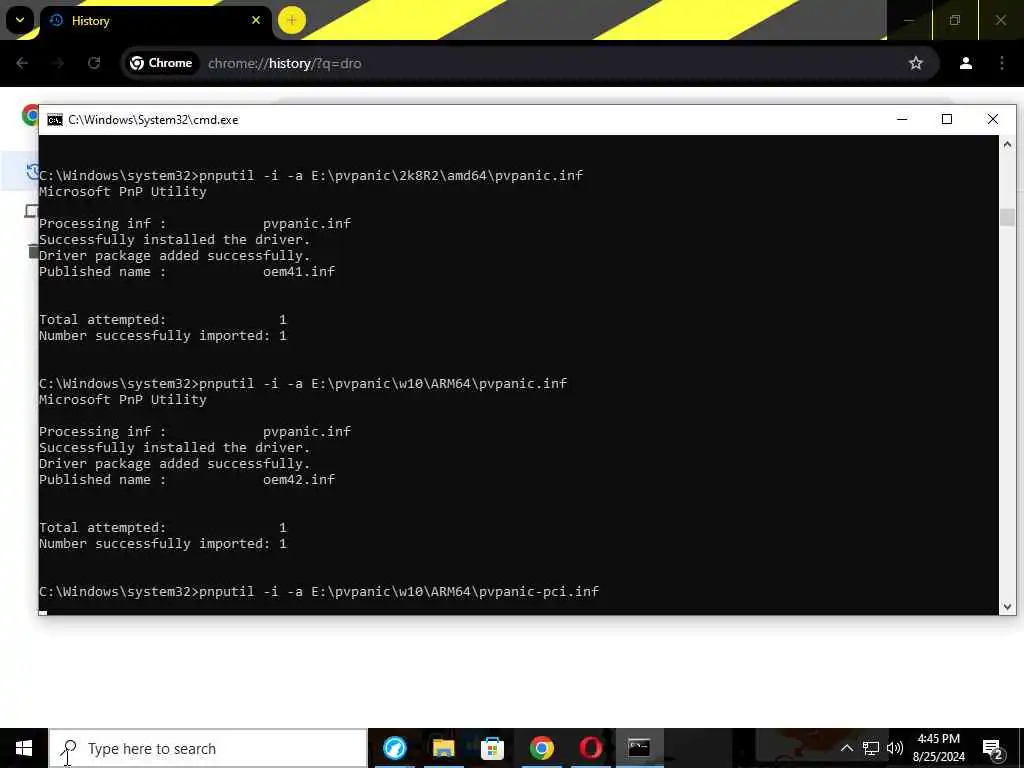The width and height of the screenshot is (1024, 768).
Task: Open Opera browser from taskbar
Action: coord(590,748)
